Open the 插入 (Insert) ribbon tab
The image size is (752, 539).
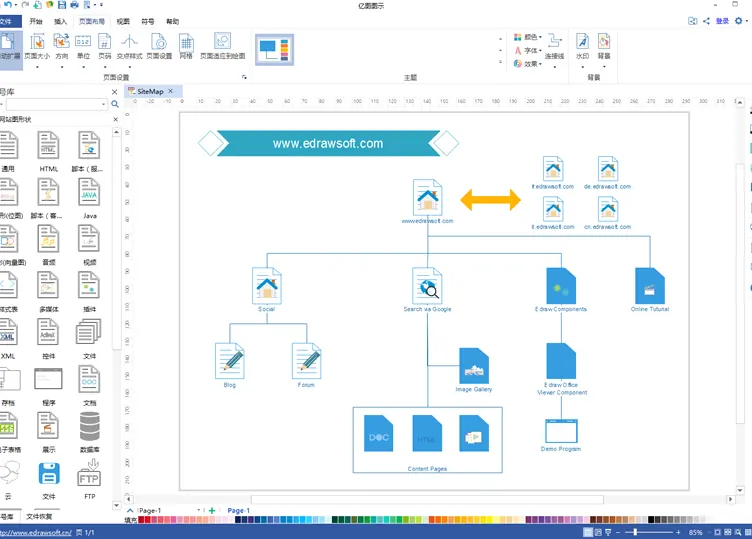60,21
